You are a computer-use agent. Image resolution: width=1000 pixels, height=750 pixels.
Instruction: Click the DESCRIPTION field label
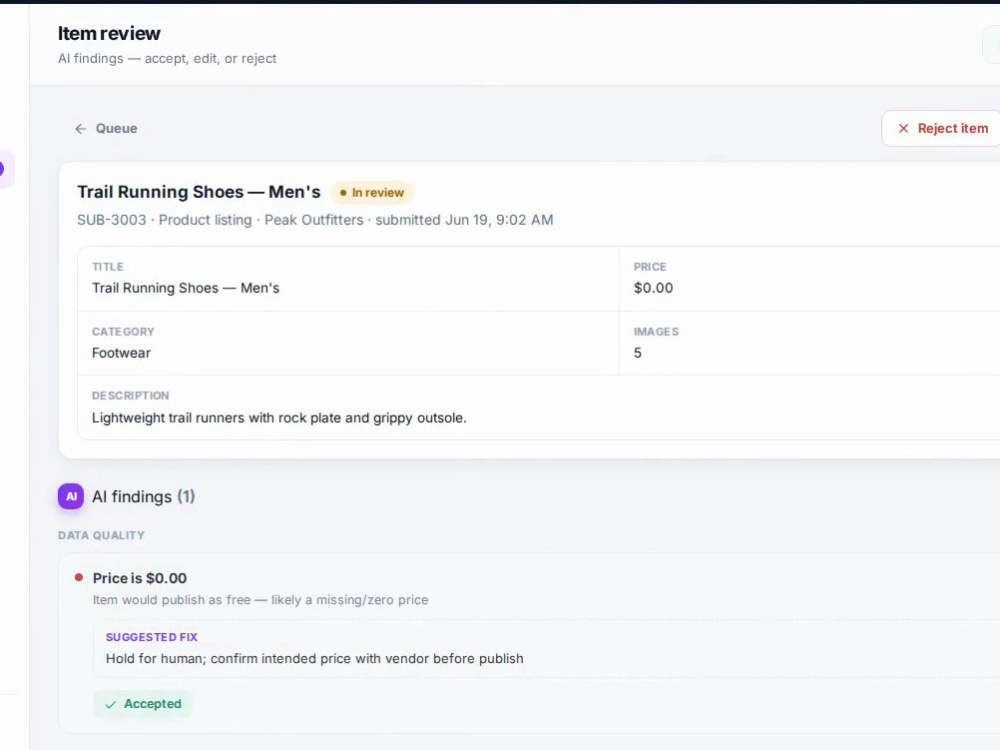[x=131, y=395]
